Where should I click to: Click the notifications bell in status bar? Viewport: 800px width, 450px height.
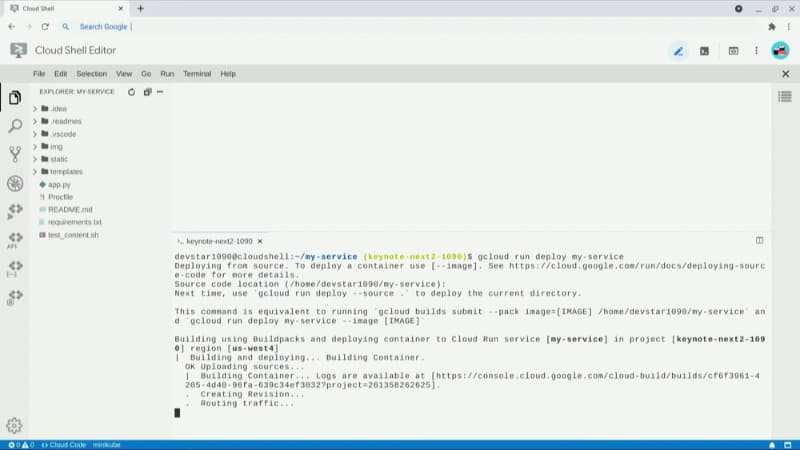(772, 445)
